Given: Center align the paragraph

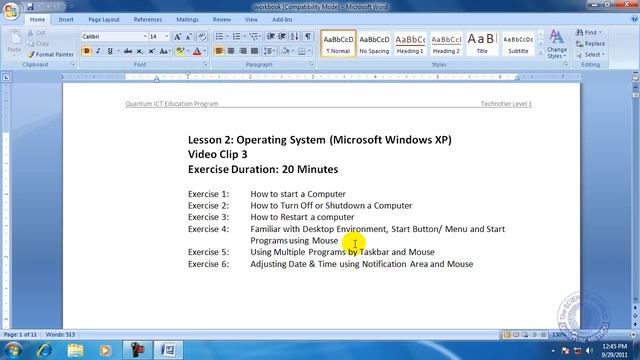Looking at the screenshot, I should [x=231, y=51].
